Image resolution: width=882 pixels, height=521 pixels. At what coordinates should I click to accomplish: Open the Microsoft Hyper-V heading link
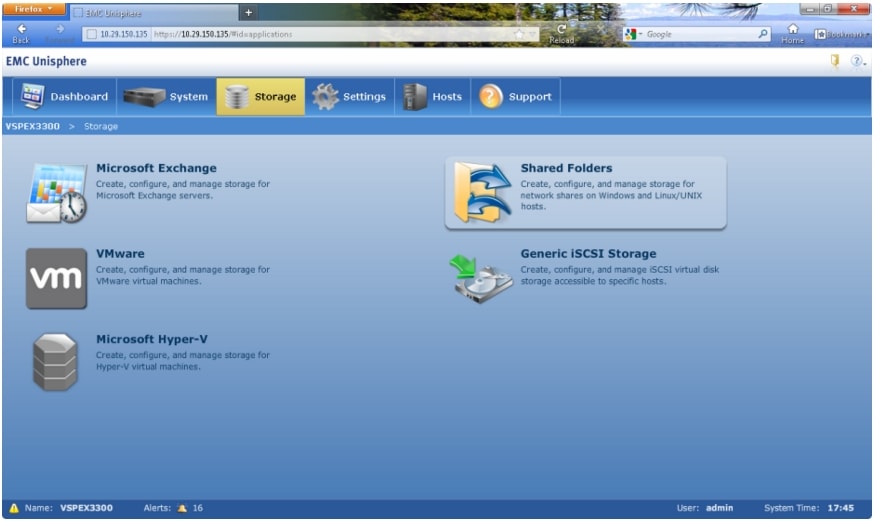(x=152, y=339)
